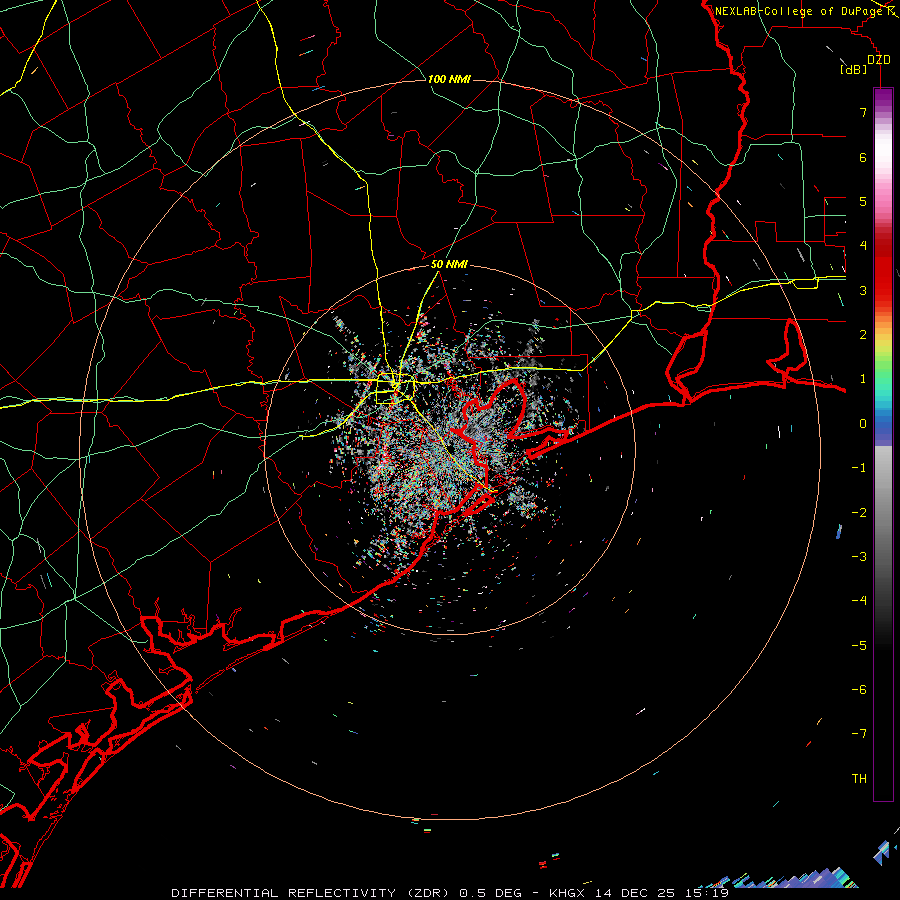Click the red band of the color scale
Image resolution: width=900 pixels, height=900 pixels.
click(883, 273)
